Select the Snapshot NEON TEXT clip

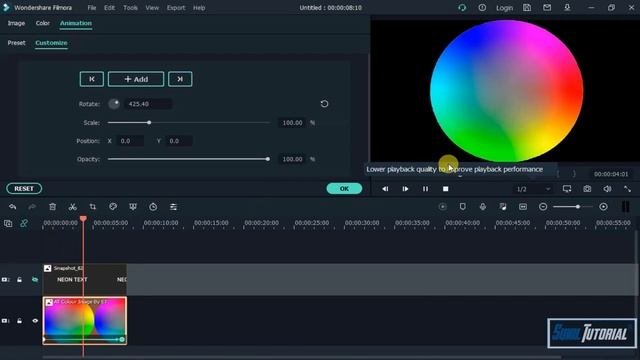[x=85, y=279]
